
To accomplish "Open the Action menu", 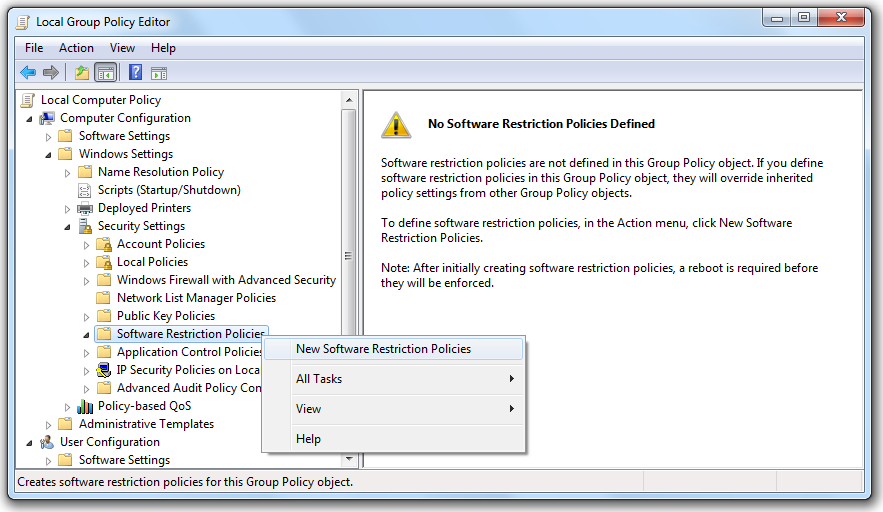I will [x=76, y=48].
